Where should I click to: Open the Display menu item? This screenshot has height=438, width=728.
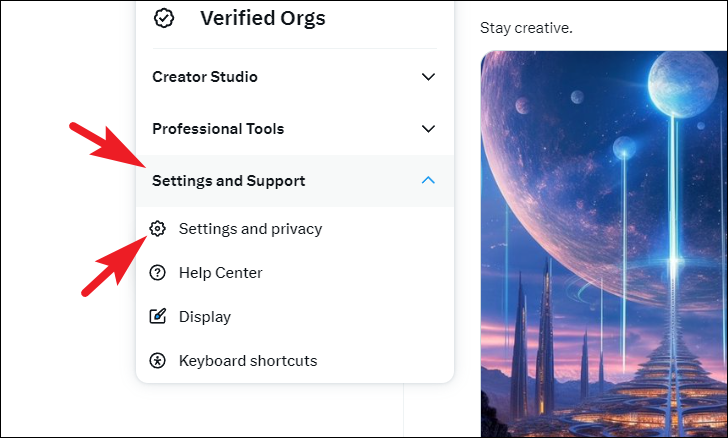[x=204, y=317]
